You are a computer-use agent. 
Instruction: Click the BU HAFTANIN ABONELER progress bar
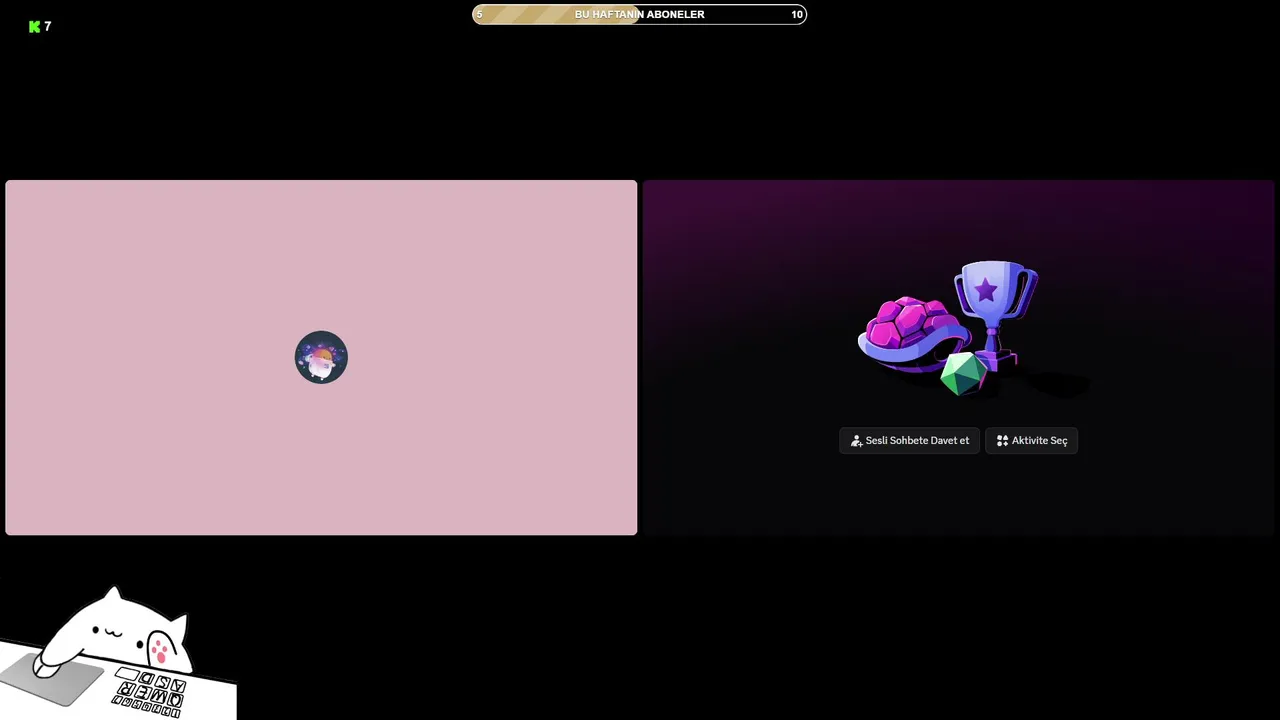(x=639, y=14)
